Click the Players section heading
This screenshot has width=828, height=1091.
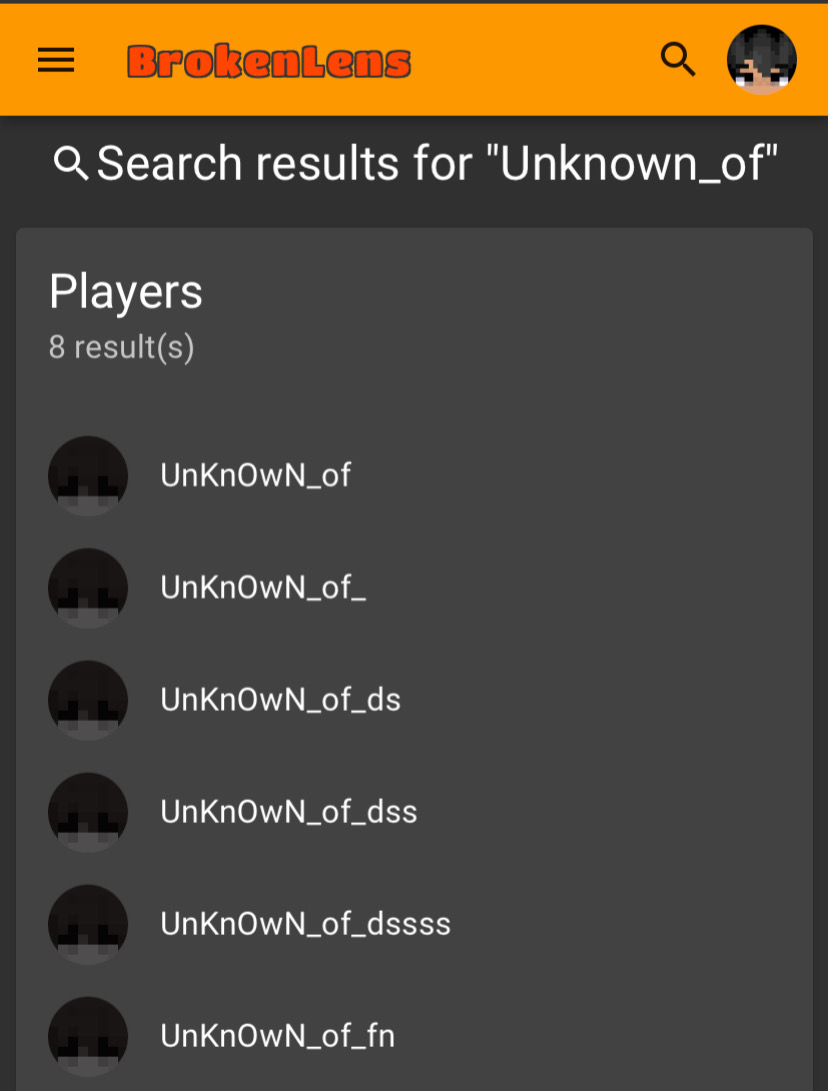pyautogui.click(x=125, y=292)
